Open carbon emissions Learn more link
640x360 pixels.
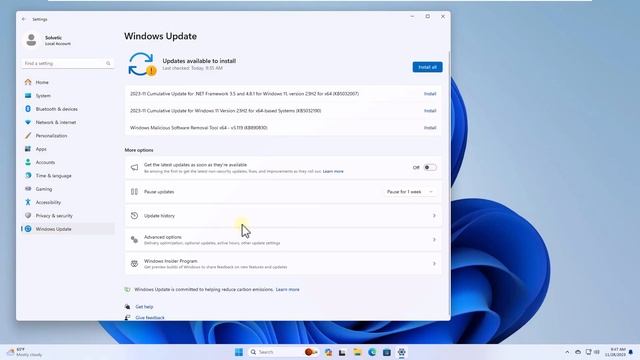click(287, 289)
